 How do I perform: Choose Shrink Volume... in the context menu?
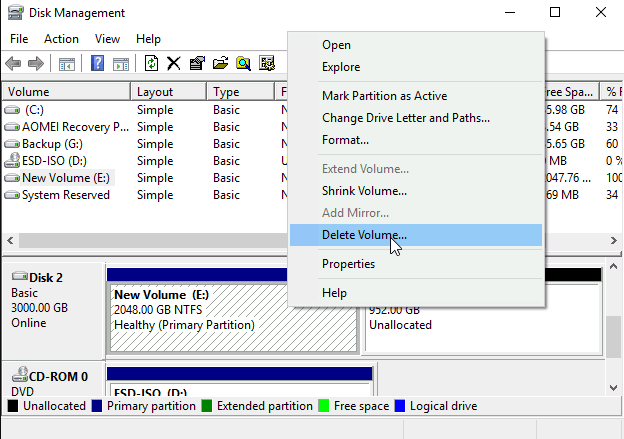[416, 191]
